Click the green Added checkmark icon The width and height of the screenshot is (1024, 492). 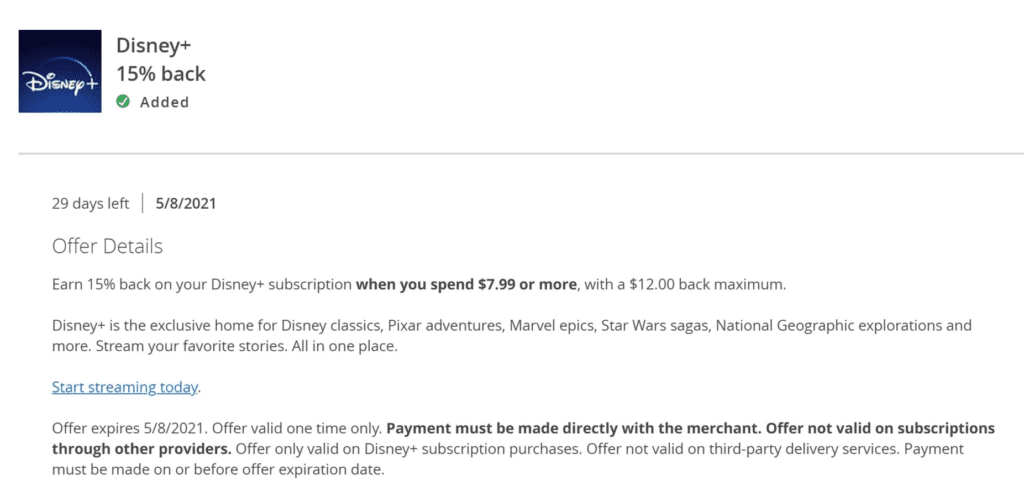(x=123, y=102)
